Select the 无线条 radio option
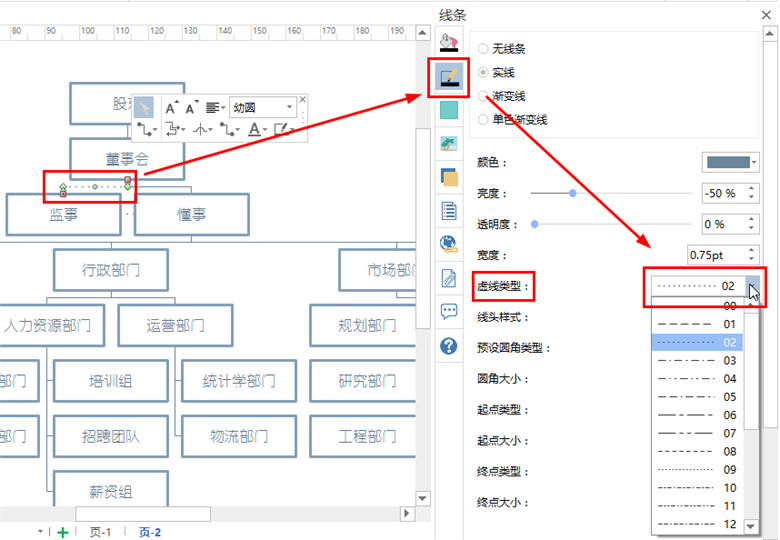Screen dimensions: 780x540 [485, 48]
